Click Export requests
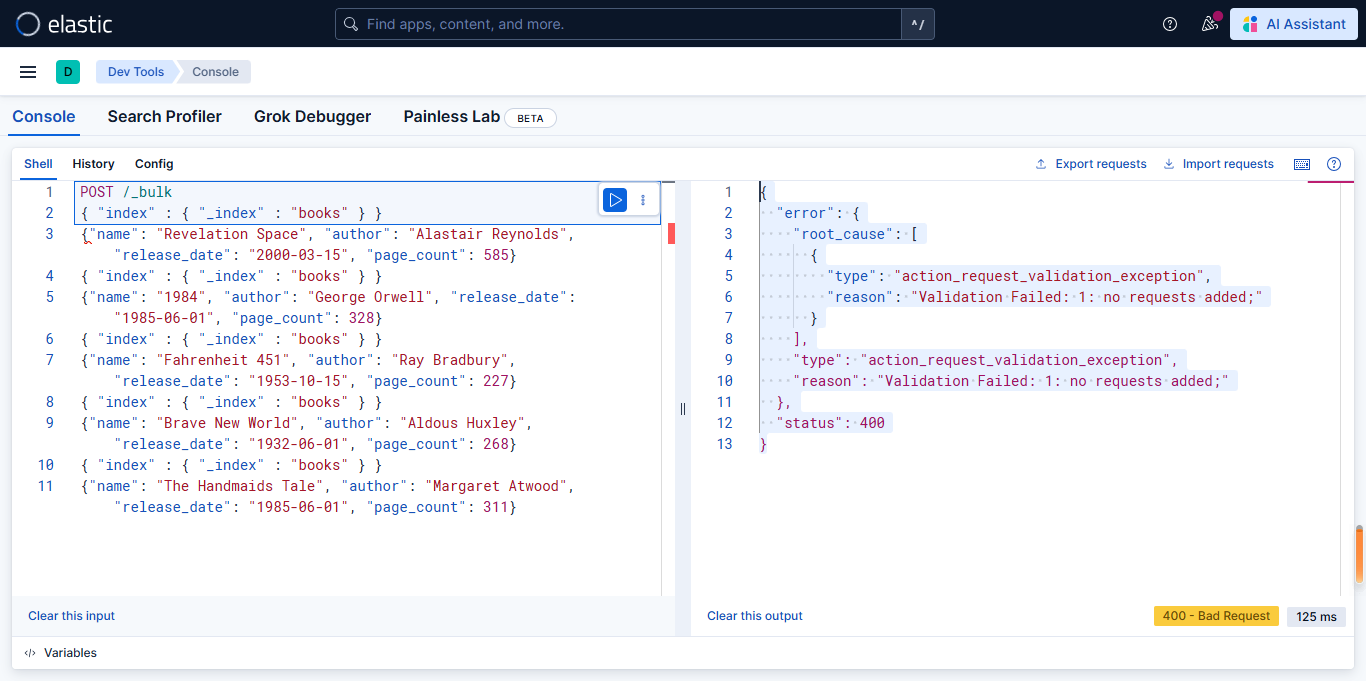This screenshot has height=681, width=1366. tap(1091, 164)
